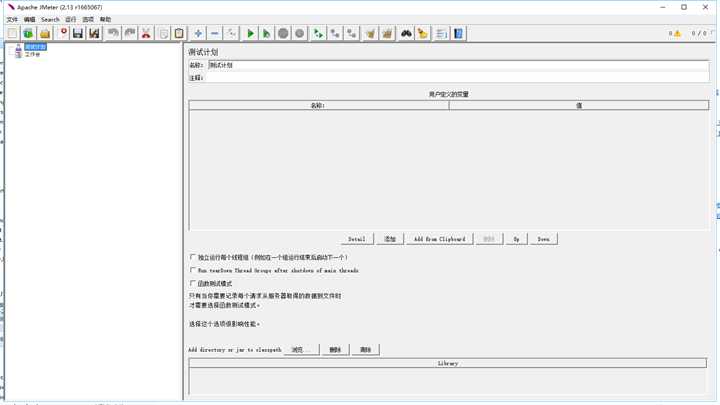
Task: Open the 编辑 menu
Action: click(x=29, y=19)
